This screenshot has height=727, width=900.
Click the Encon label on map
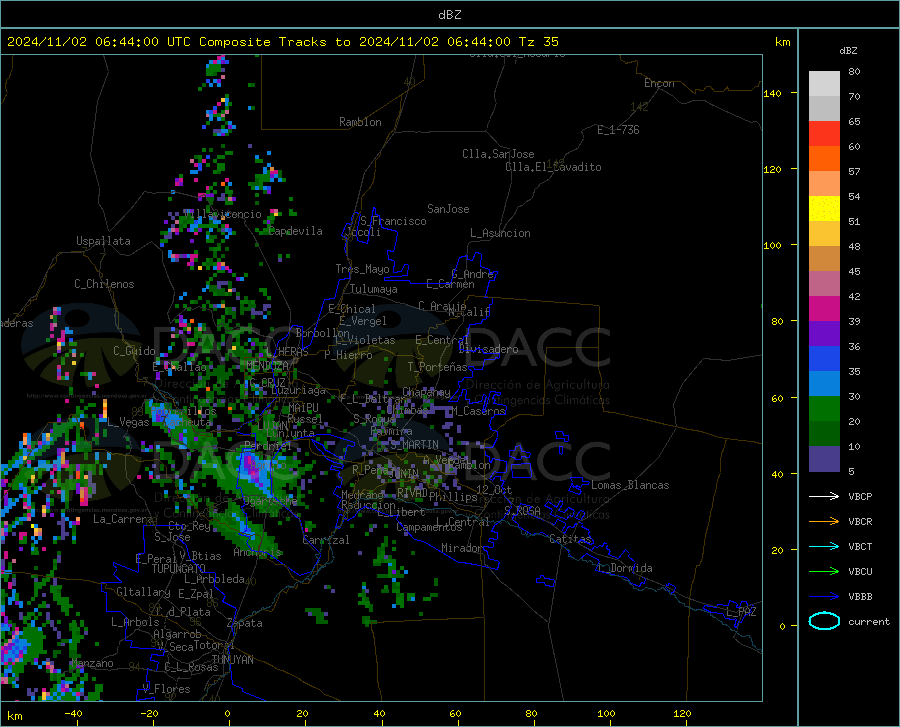(659, 83)
